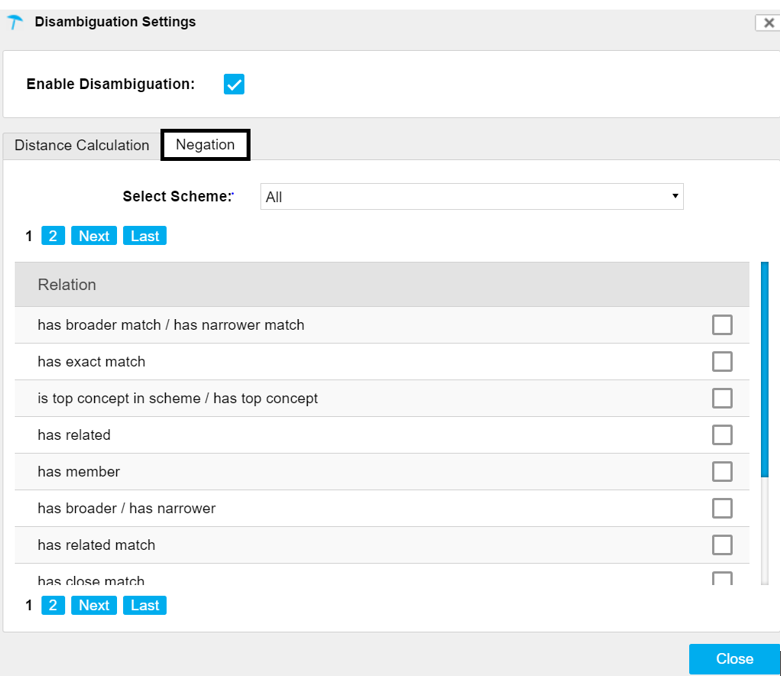This screenshot has width=782, height=684.
Task: Click 'has broader / has narrower' row text
Action: tap(127, 508)
